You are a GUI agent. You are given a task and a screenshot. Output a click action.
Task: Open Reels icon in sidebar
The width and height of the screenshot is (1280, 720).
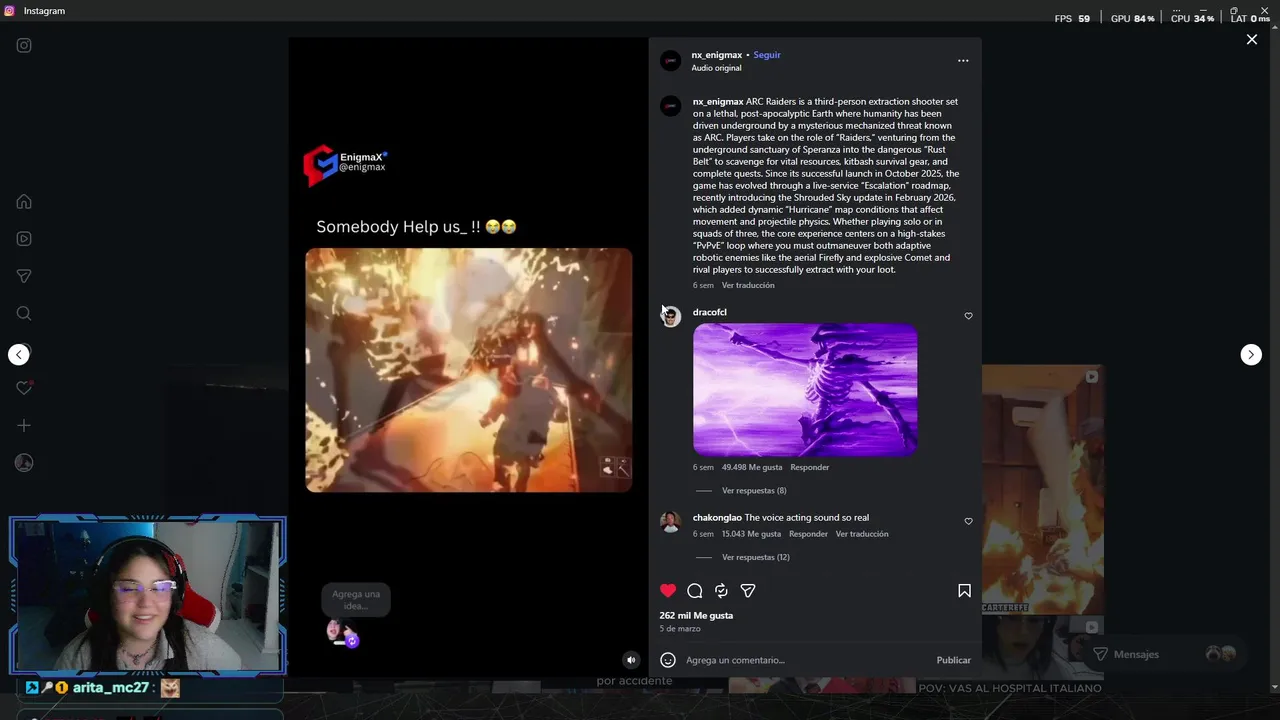[24, 239]
